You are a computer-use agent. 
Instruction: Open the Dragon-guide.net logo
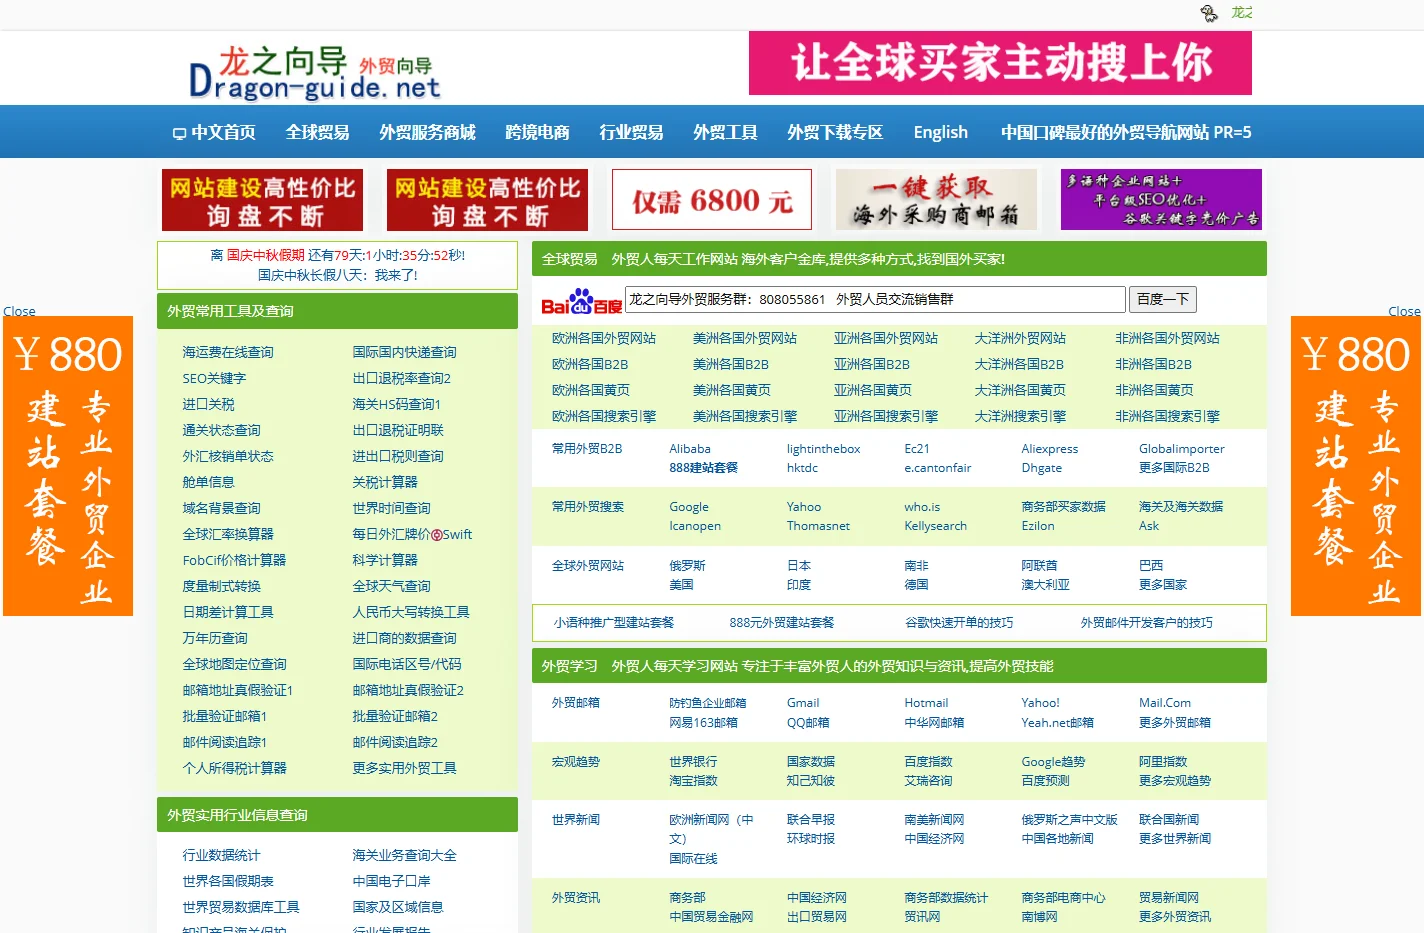point(315,73)
